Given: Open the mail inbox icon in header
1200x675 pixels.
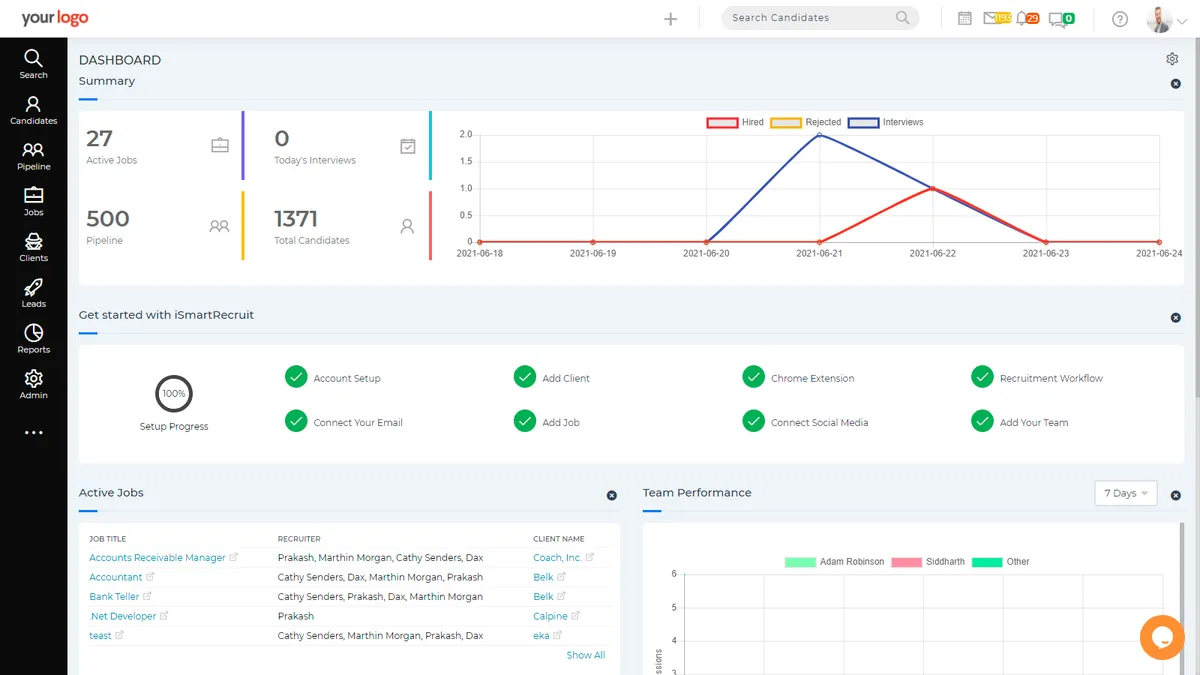Looking at the screenshot, I should tap(991, 18).
